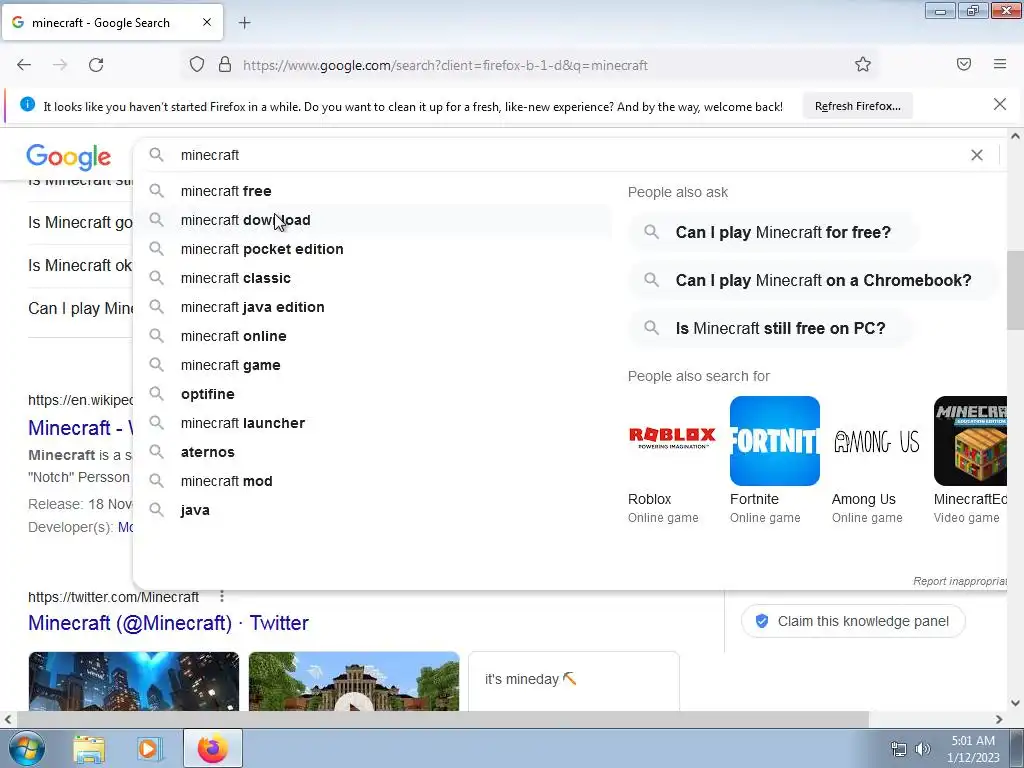Click Claim this knowledge panel button
This screenshot has width=1024, height=768.
pos(853,621)
